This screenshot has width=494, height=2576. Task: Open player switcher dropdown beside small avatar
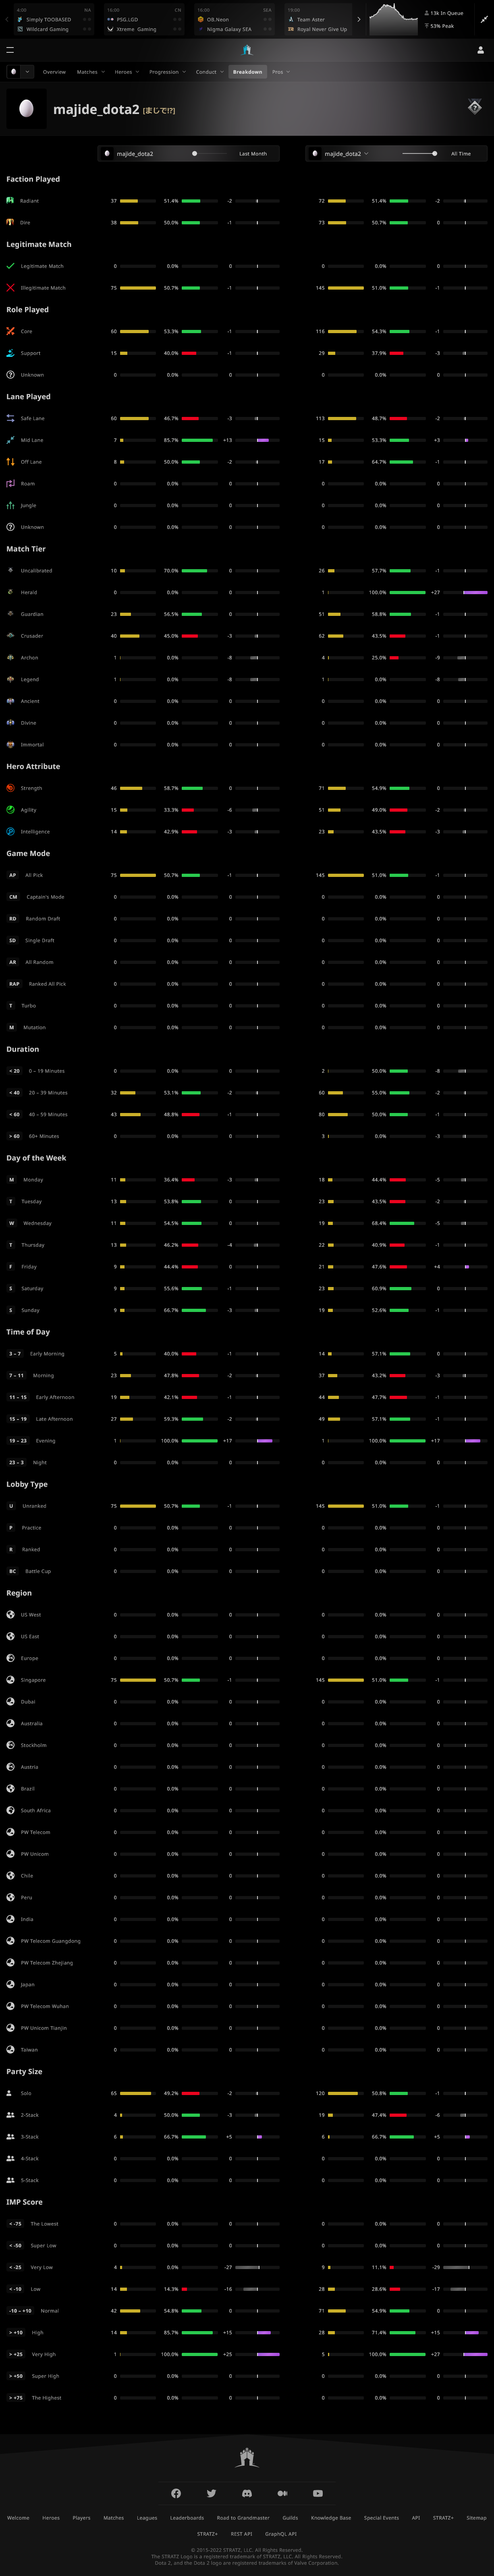pos(27,72)
